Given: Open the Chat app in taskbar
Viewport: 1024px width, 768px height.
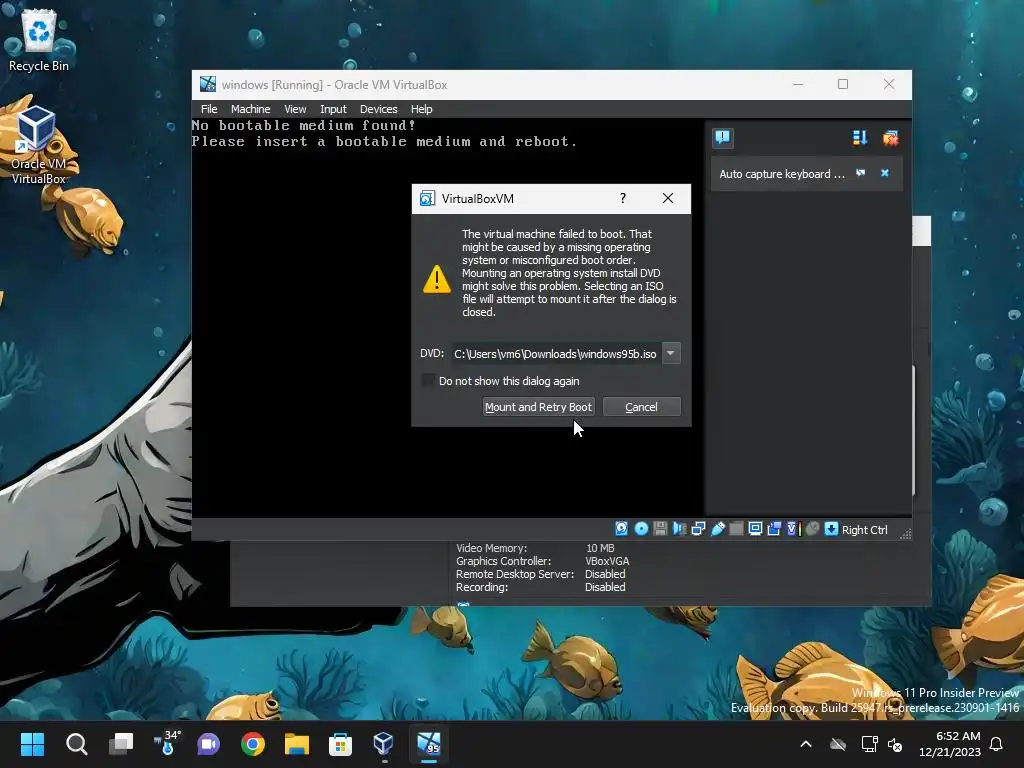Looking at the screenshot, I should (208, 744).
